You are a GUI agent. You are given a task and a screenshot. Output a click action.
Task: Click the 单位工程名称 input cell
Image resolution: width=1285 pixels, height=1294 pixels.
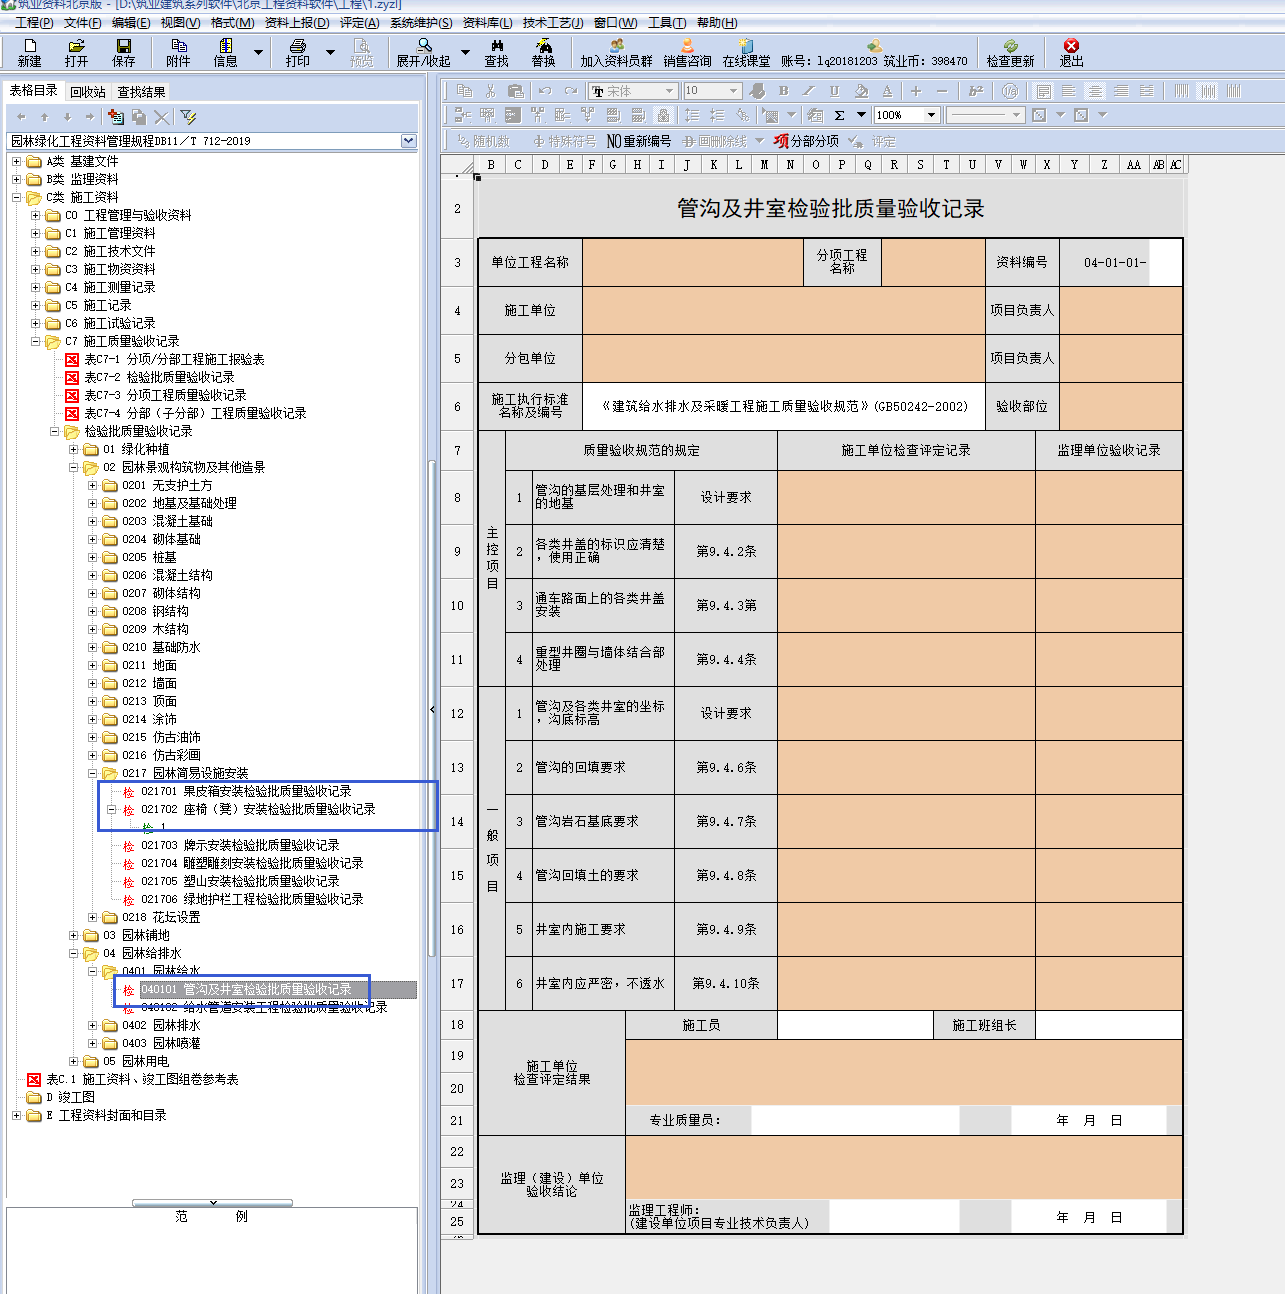click(693, 262)
